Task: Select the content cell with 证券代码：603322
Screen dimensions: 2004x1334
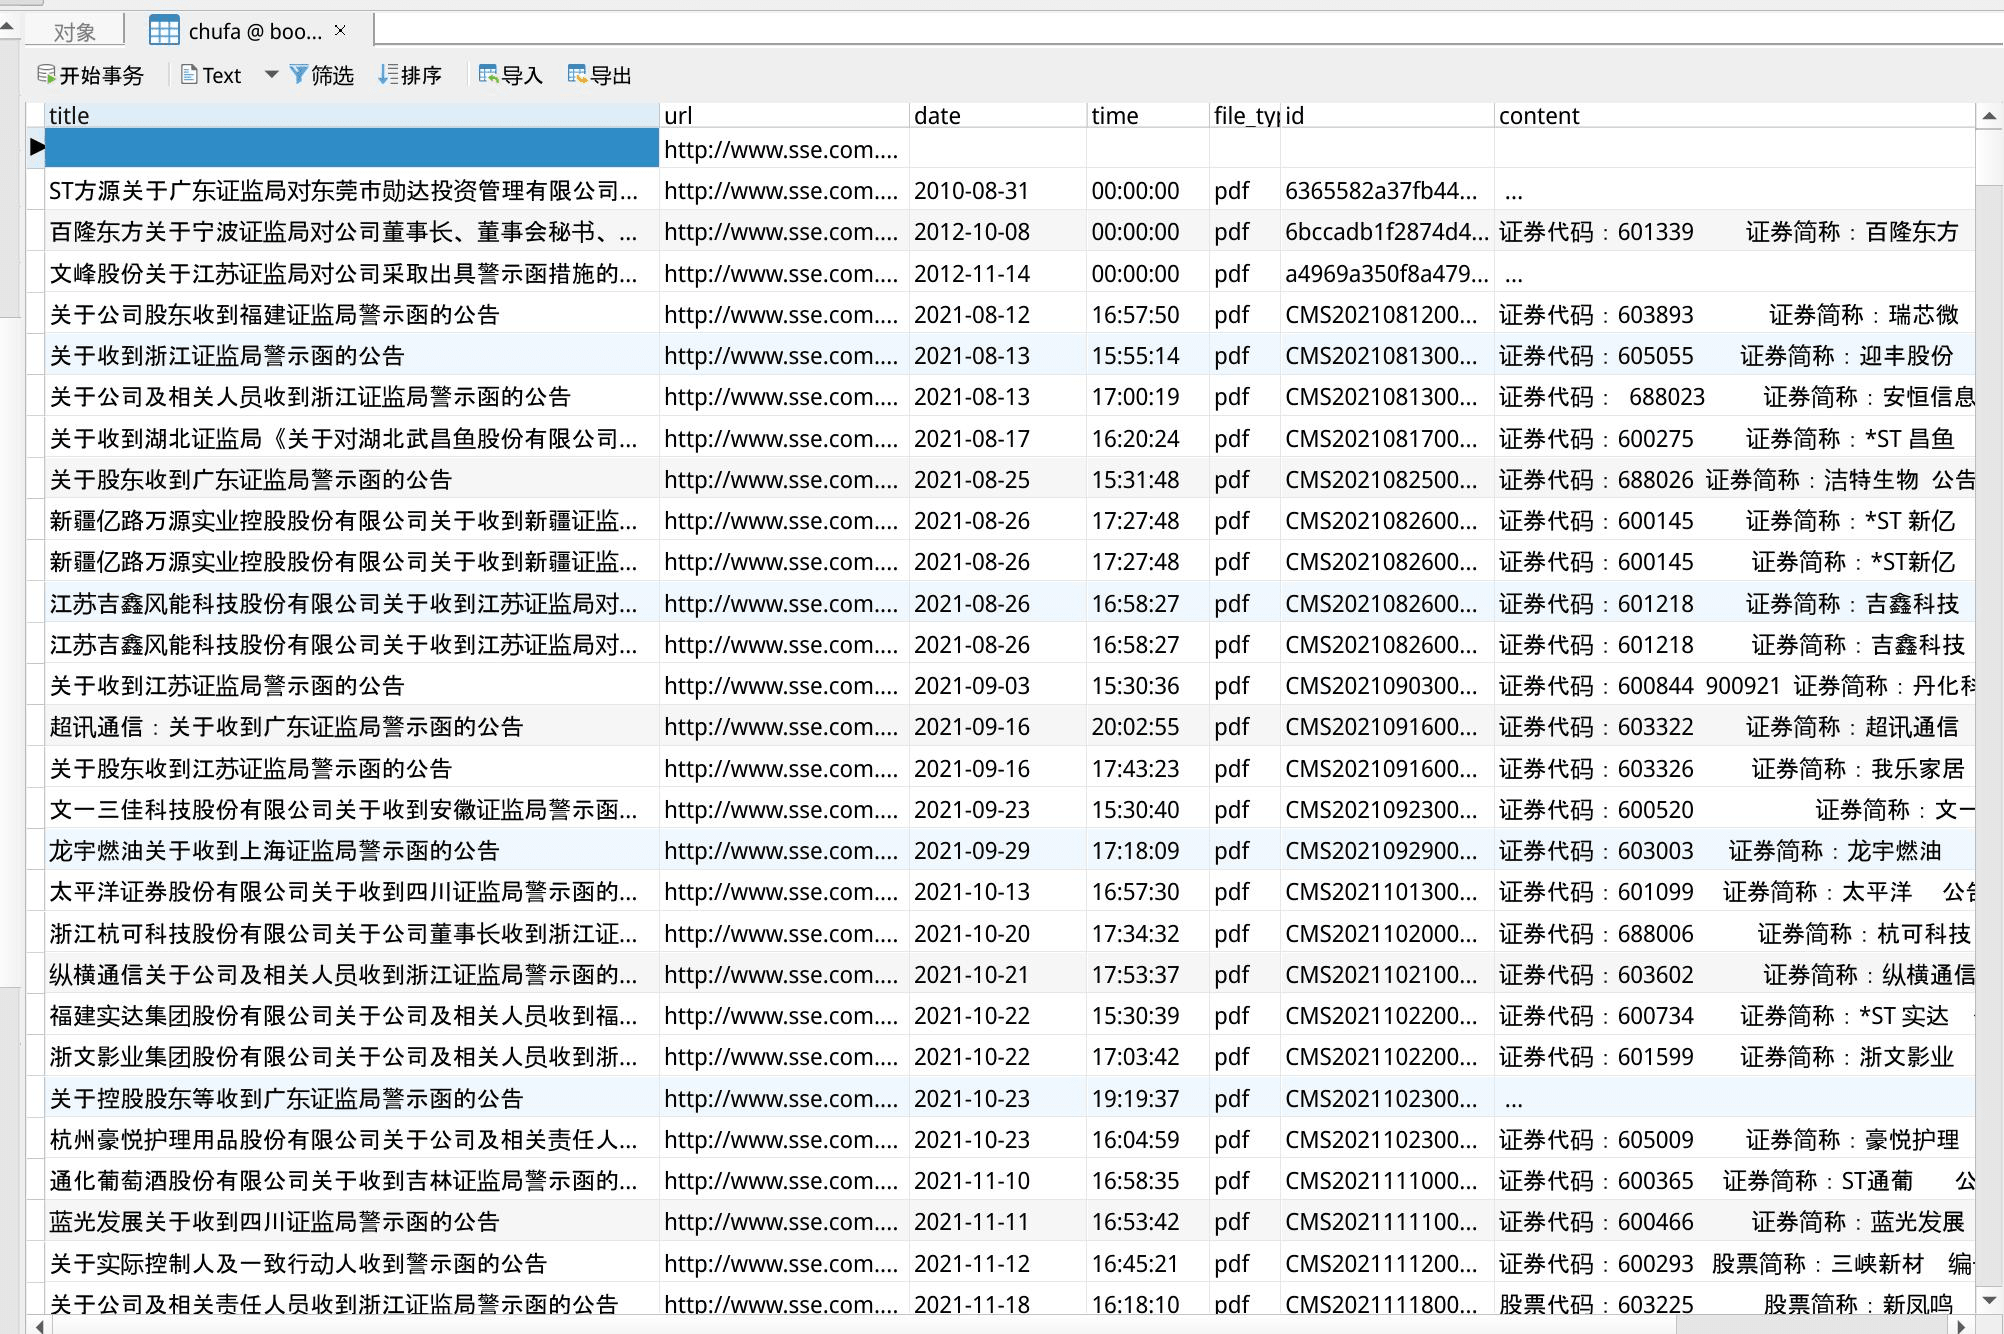Action: pyautogui.click(x=1735, y=726)
